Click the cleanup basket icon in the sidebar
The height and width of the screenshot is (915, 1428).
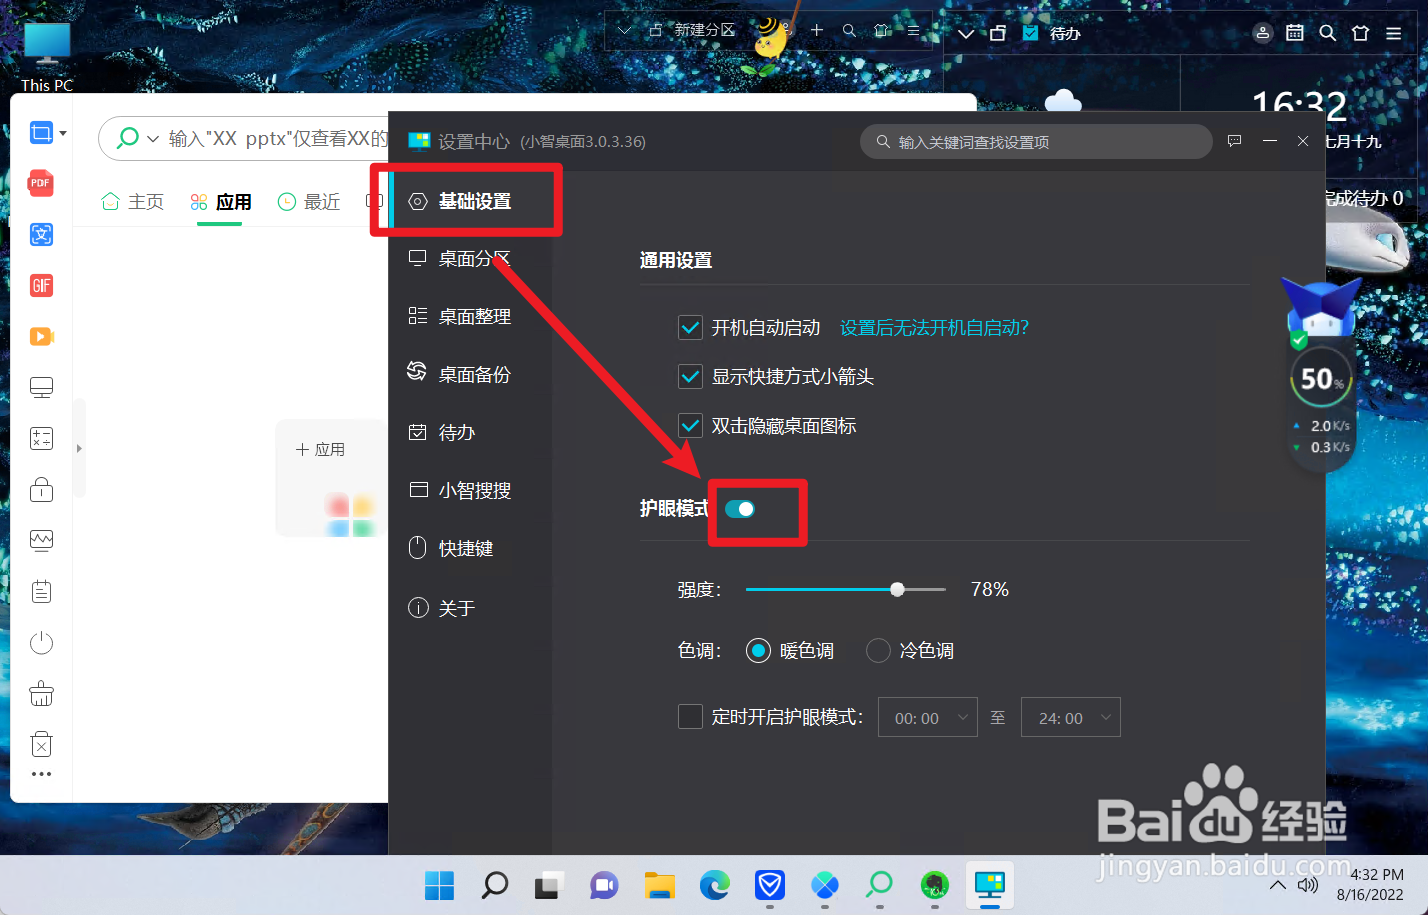coord(41,694)
